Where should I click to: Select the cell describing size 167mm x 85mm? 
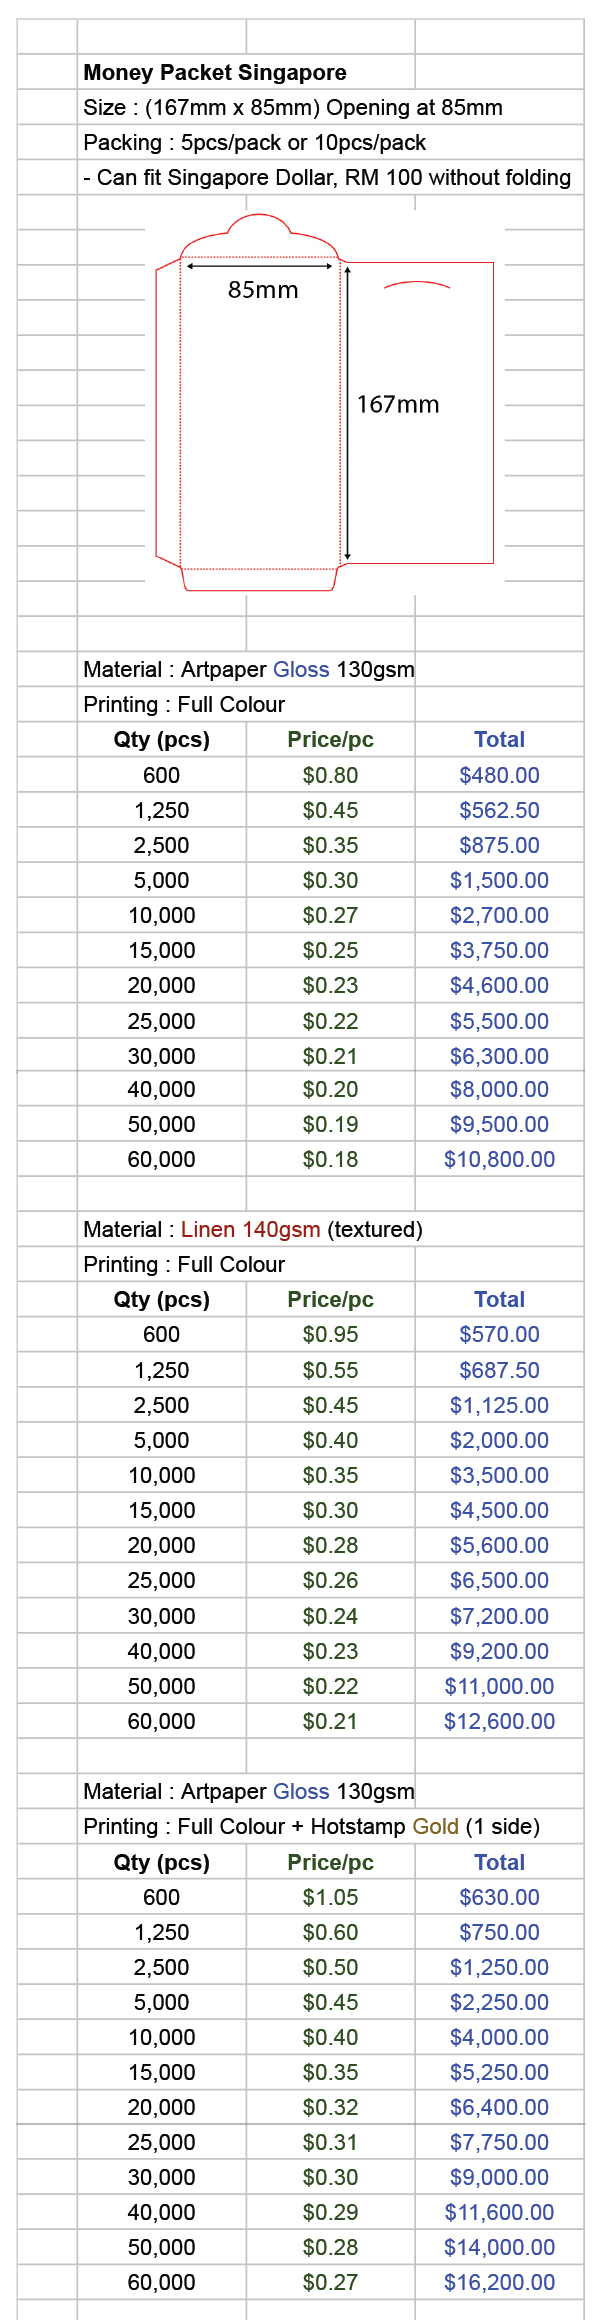293,107
